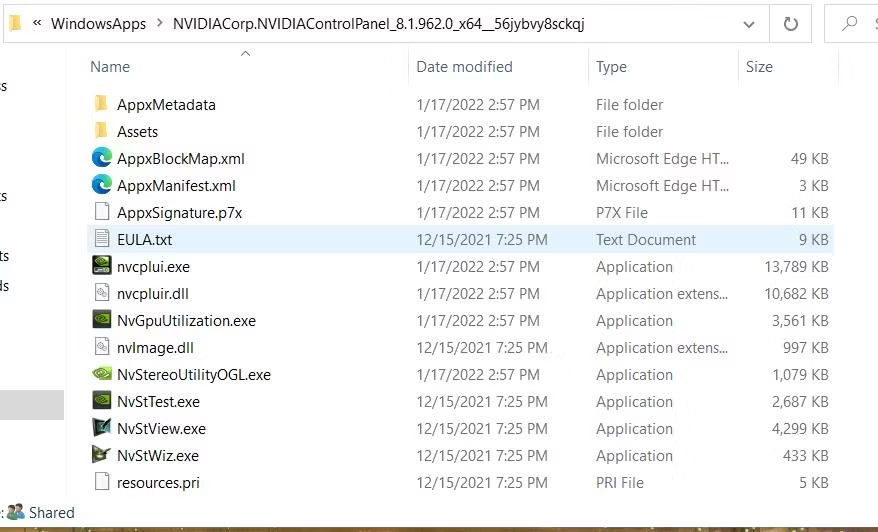Click the Assets folder icon

point(101,130)
